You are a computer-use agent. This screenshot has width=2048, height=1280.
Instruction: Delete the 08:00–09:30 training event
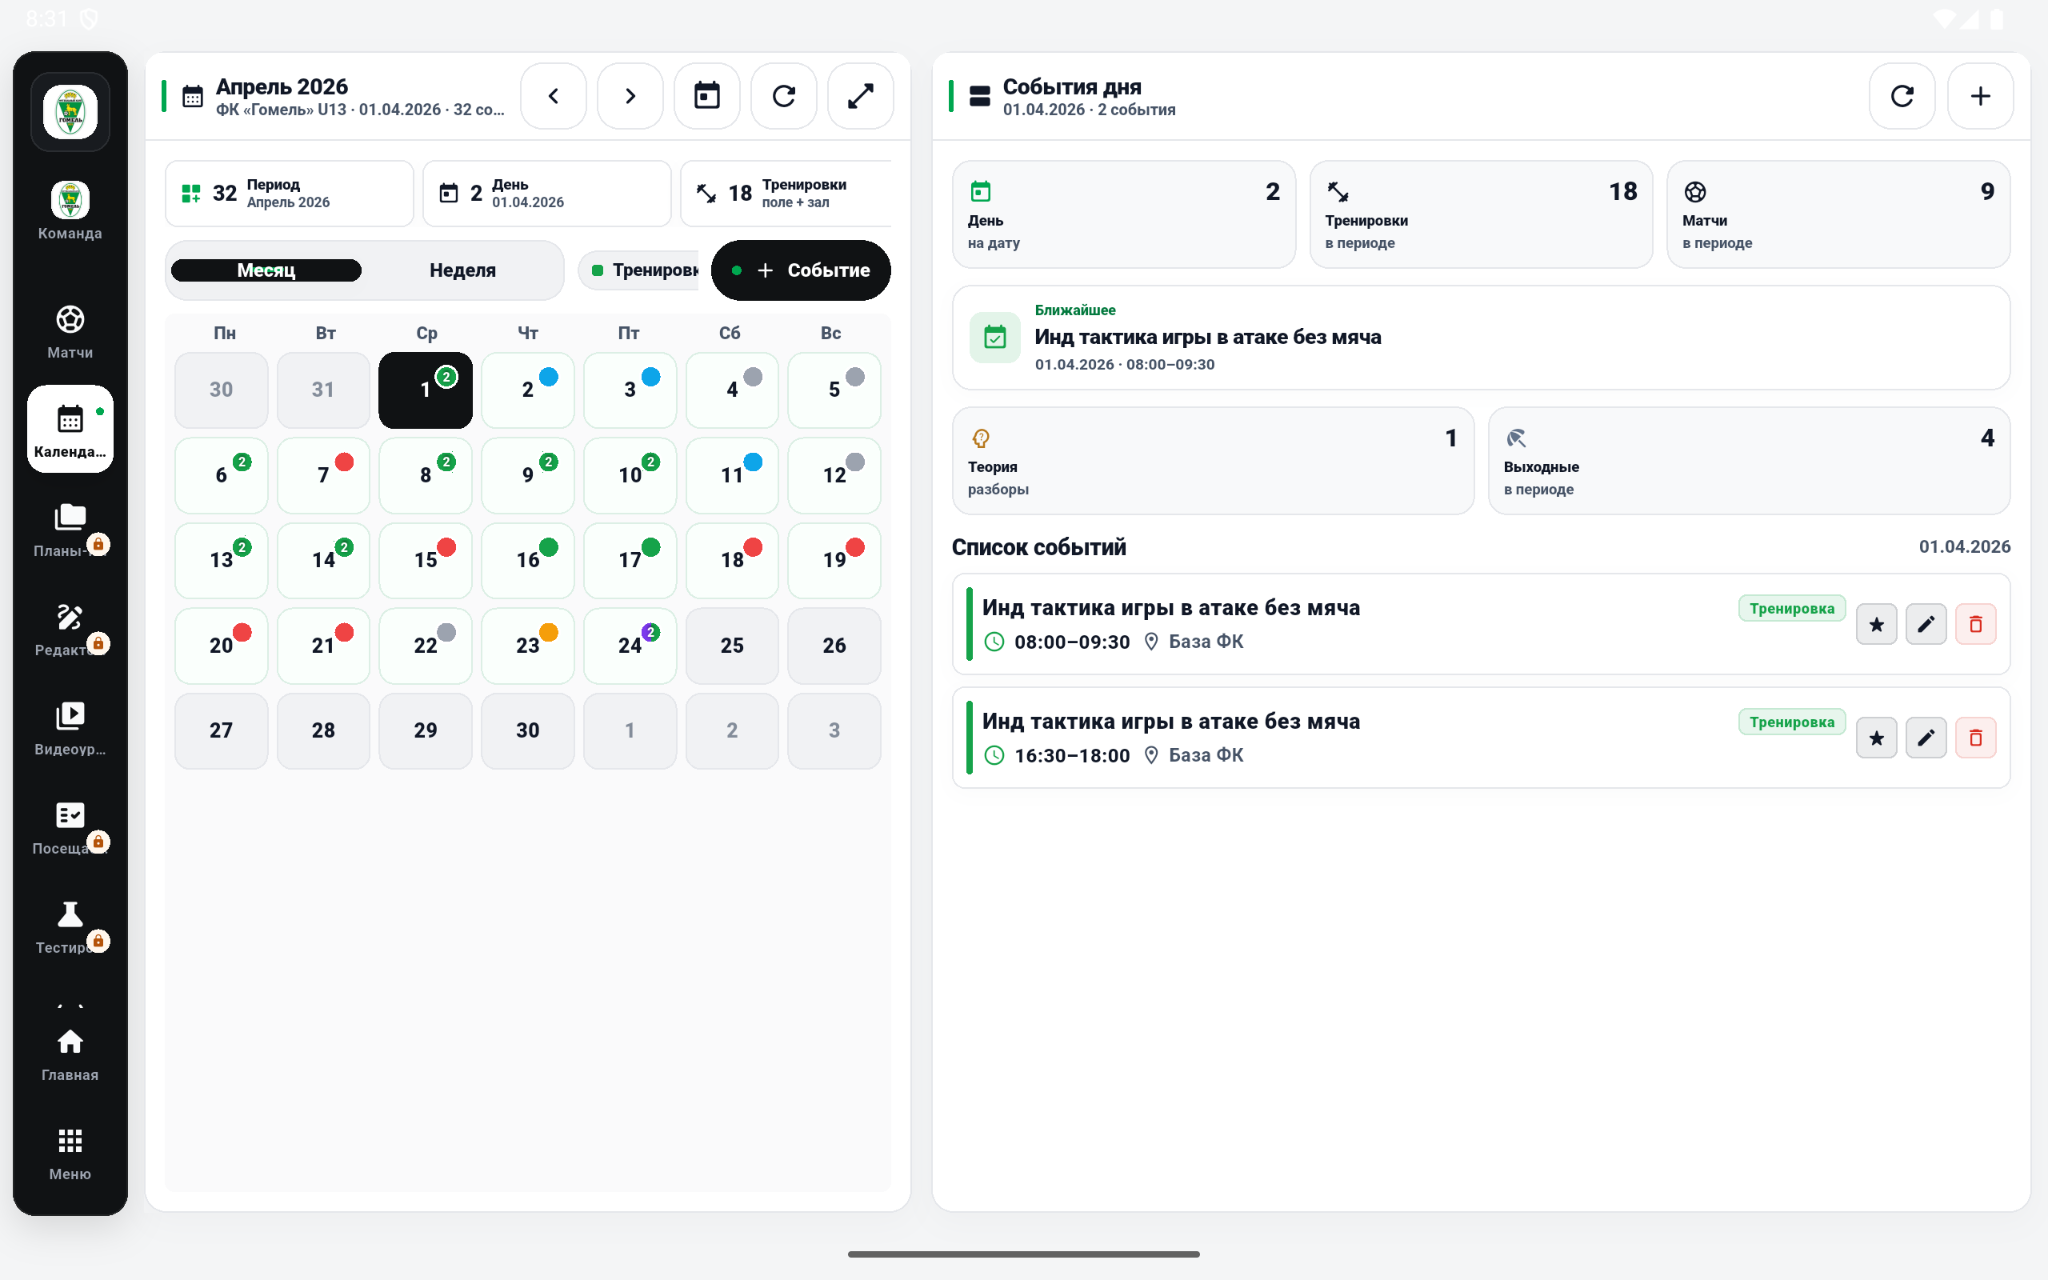(x=1976, y=624)
